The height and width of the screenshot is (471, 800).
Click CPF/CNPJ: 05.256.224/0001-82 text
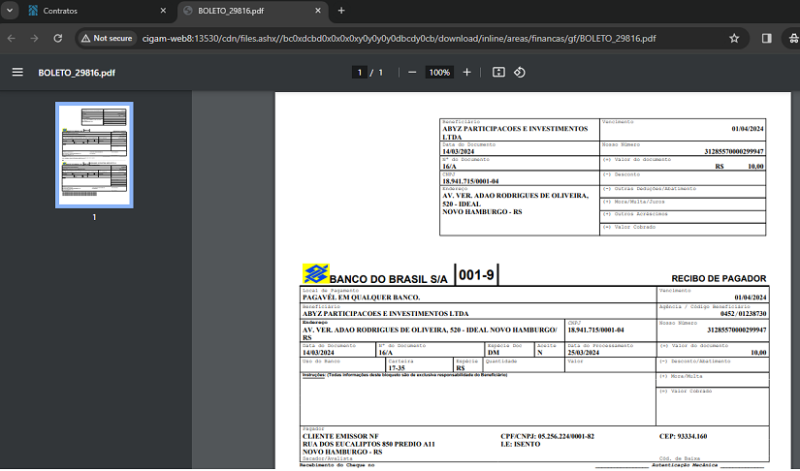[x=547, y=436]
